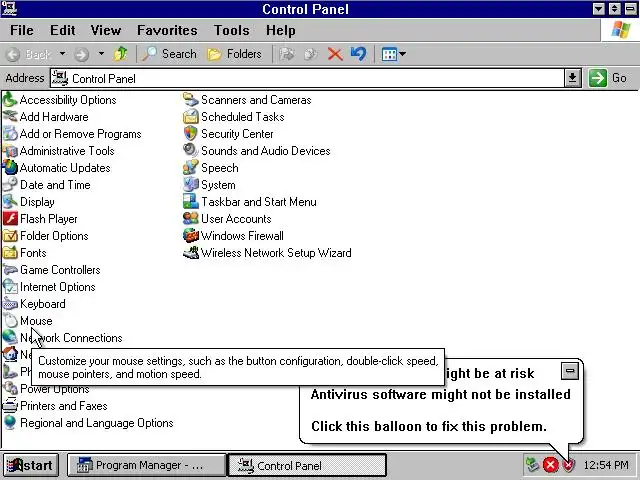Click the blue Undo toolbar icon

[358, 54]
